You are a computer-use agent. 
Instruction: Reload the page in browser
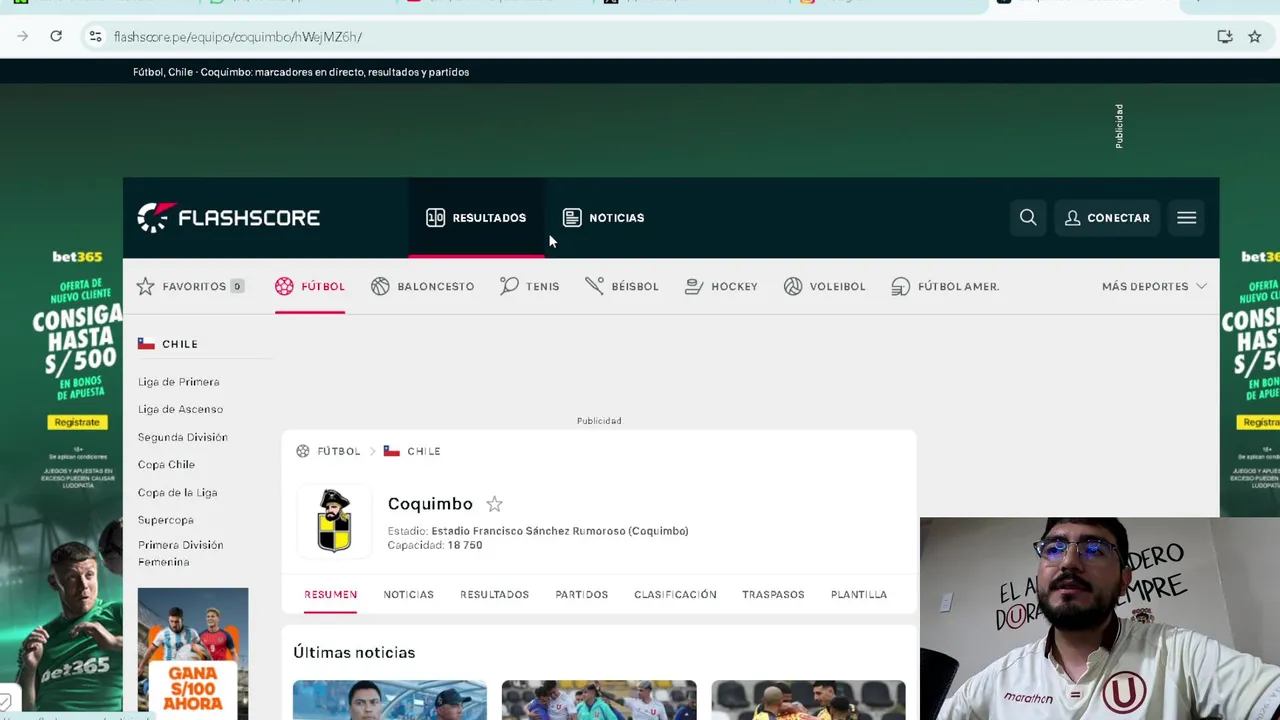pos(56,36)
